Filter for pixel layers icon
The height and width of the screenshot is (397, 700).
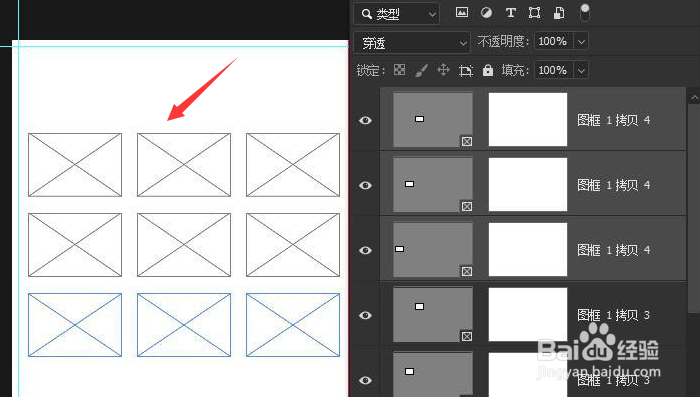(462, 13)
